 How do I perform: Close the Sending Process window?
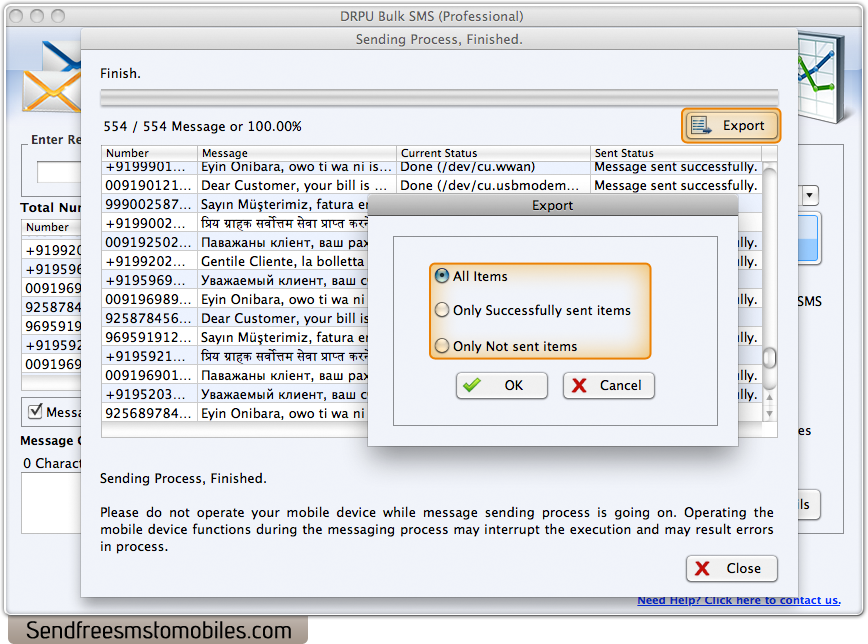tap(731, 569)
